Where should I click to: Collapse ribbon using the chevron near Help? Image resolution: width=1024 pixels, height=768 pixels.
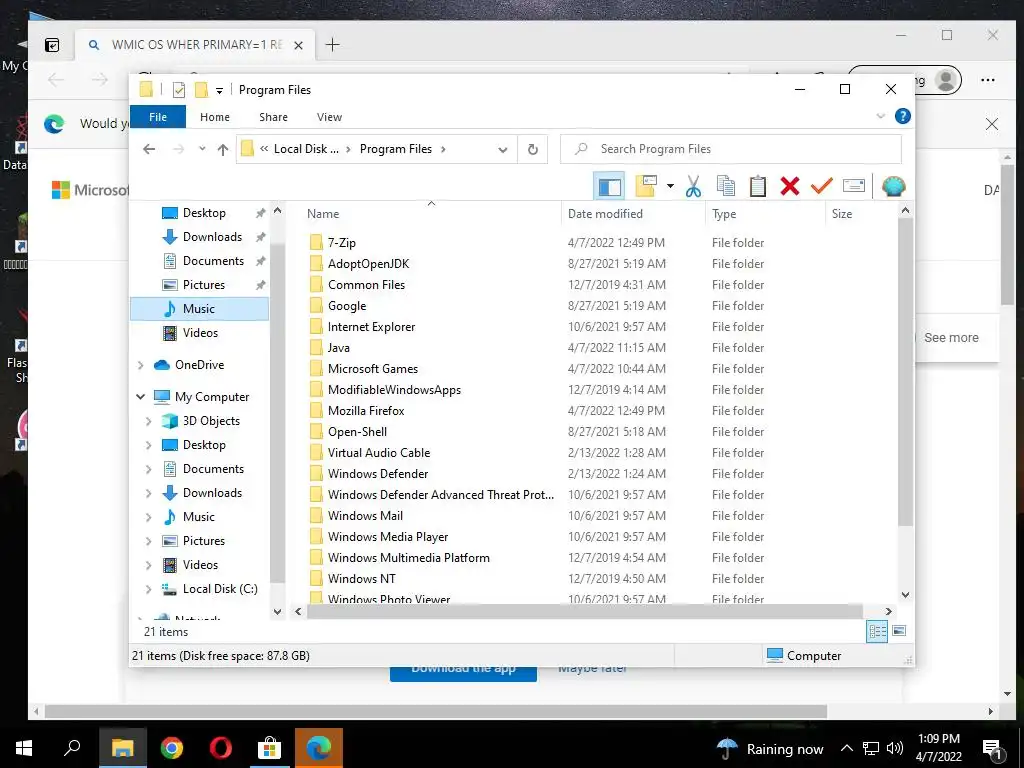click(x=880, y=116)
